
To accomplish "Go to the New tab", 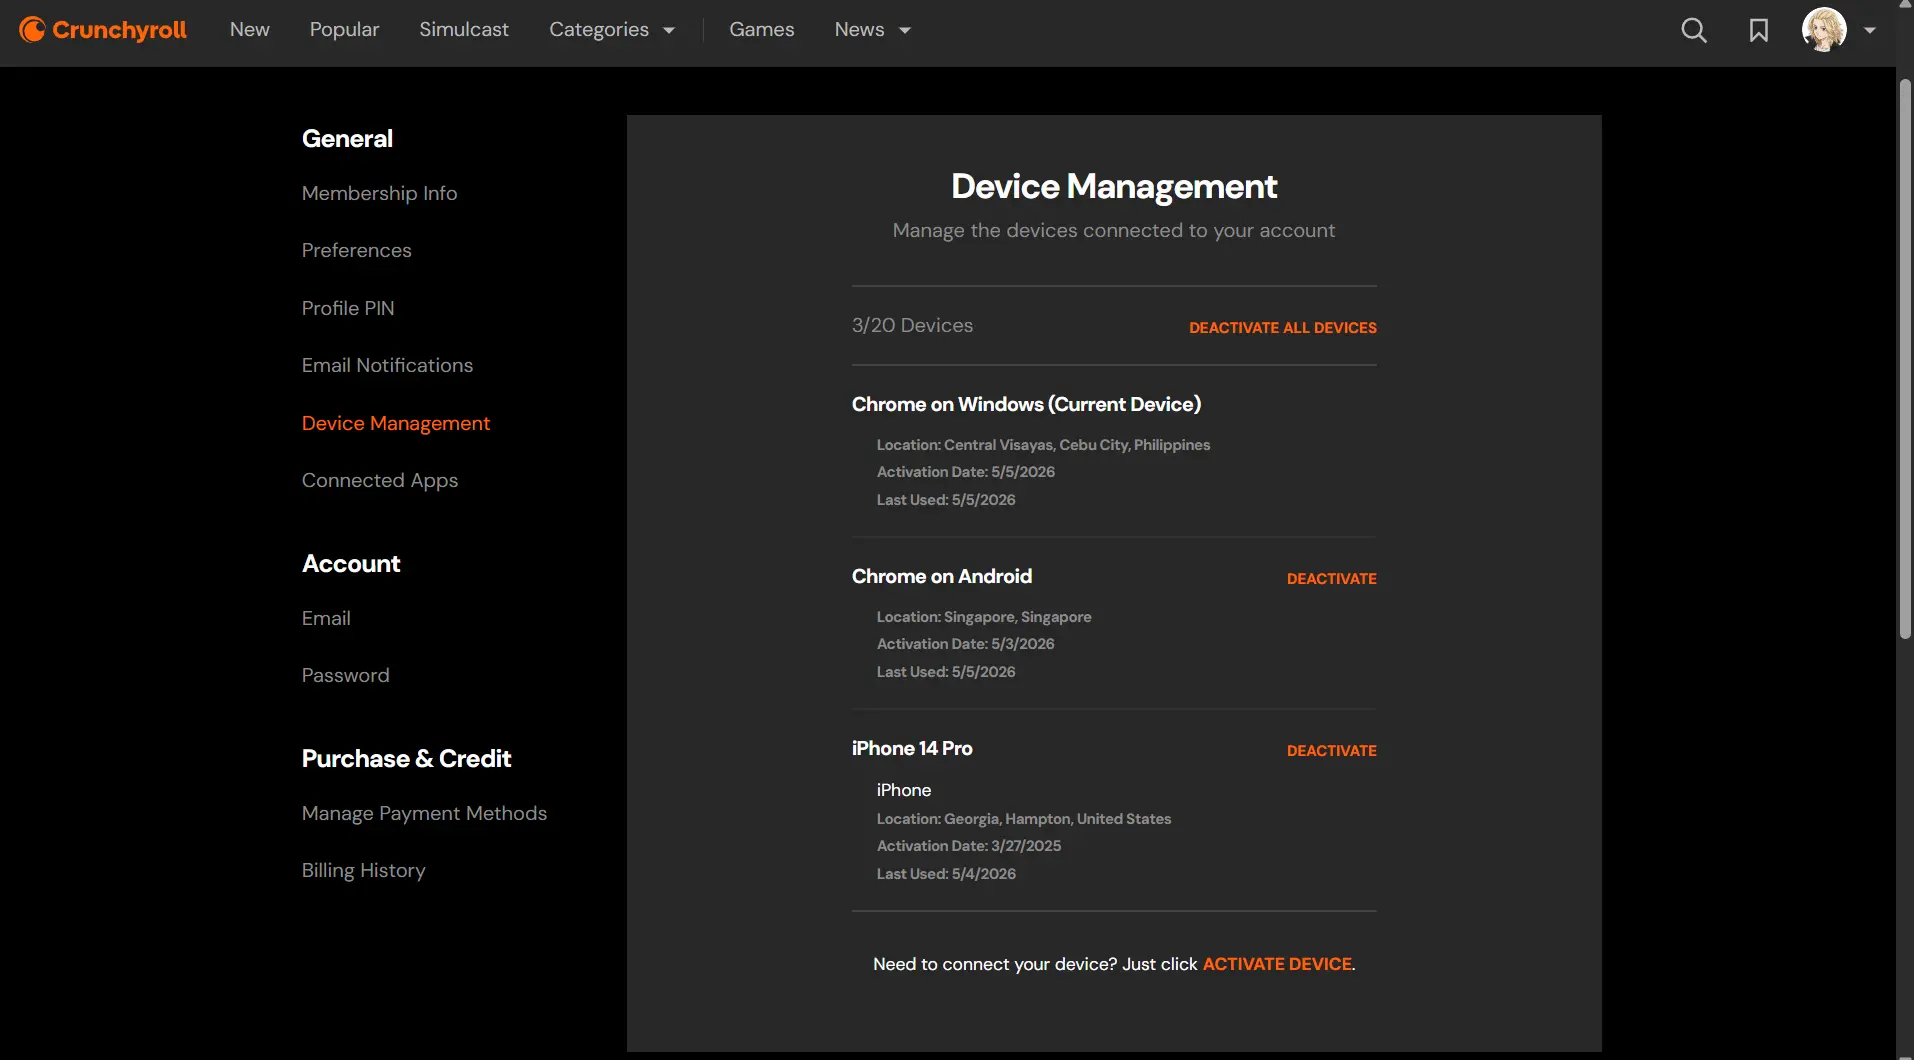I will [250, 30].
